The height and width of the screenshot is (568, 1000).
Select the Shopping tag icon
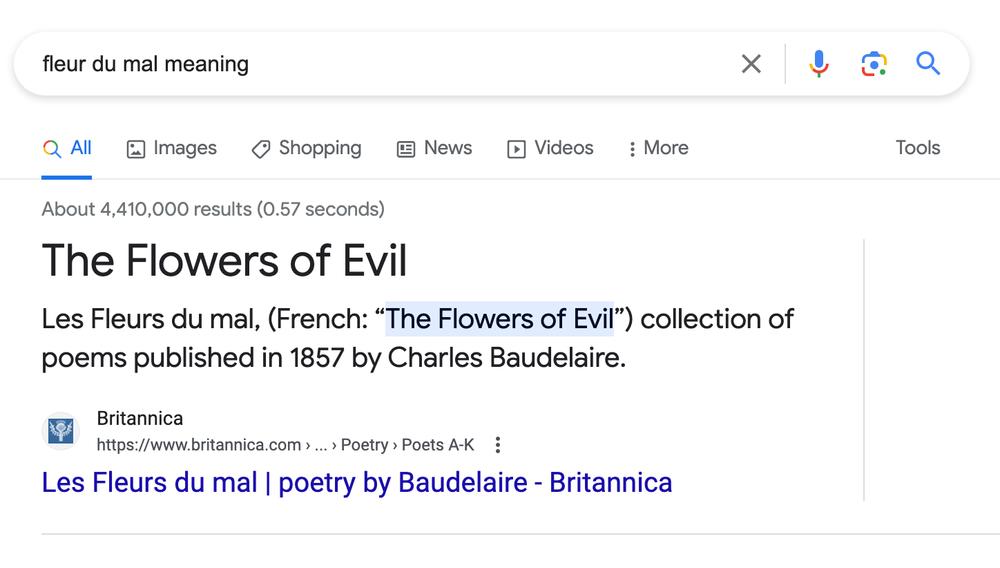pos(261,149)
